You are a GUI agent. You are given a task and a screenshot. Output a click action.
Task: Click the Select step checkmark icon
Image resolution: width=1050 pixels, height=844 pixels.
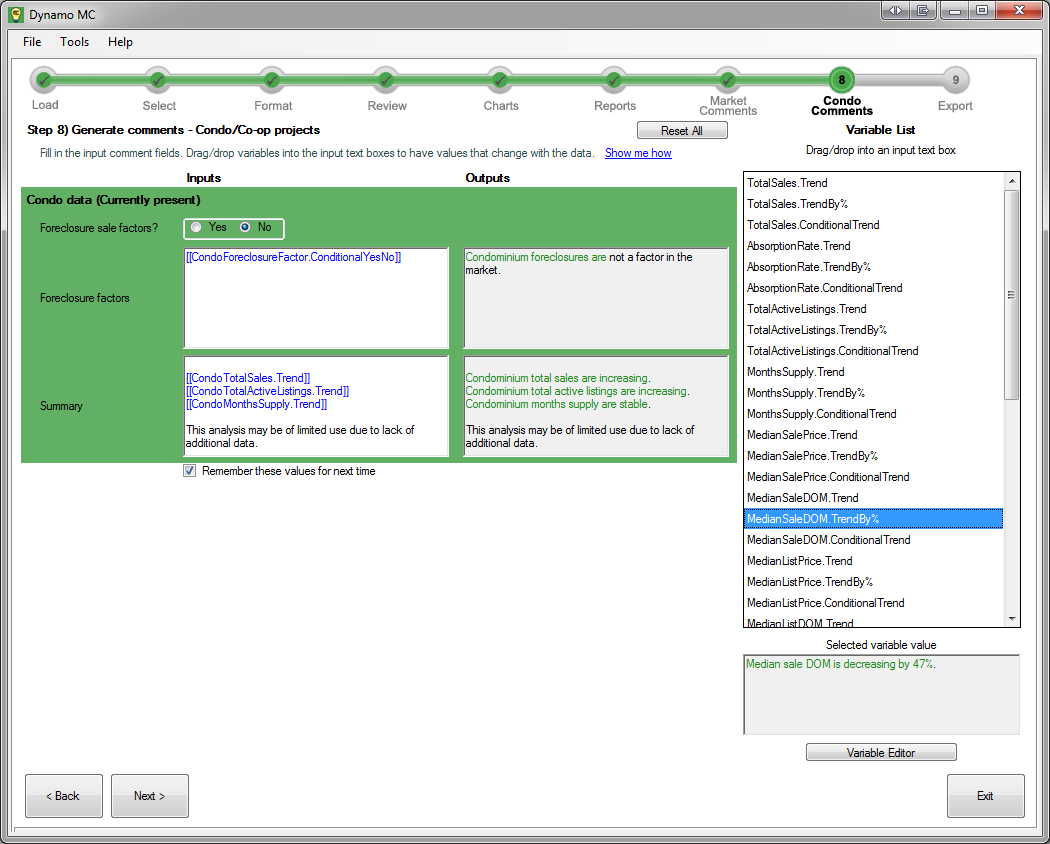(x=158, y=80)
